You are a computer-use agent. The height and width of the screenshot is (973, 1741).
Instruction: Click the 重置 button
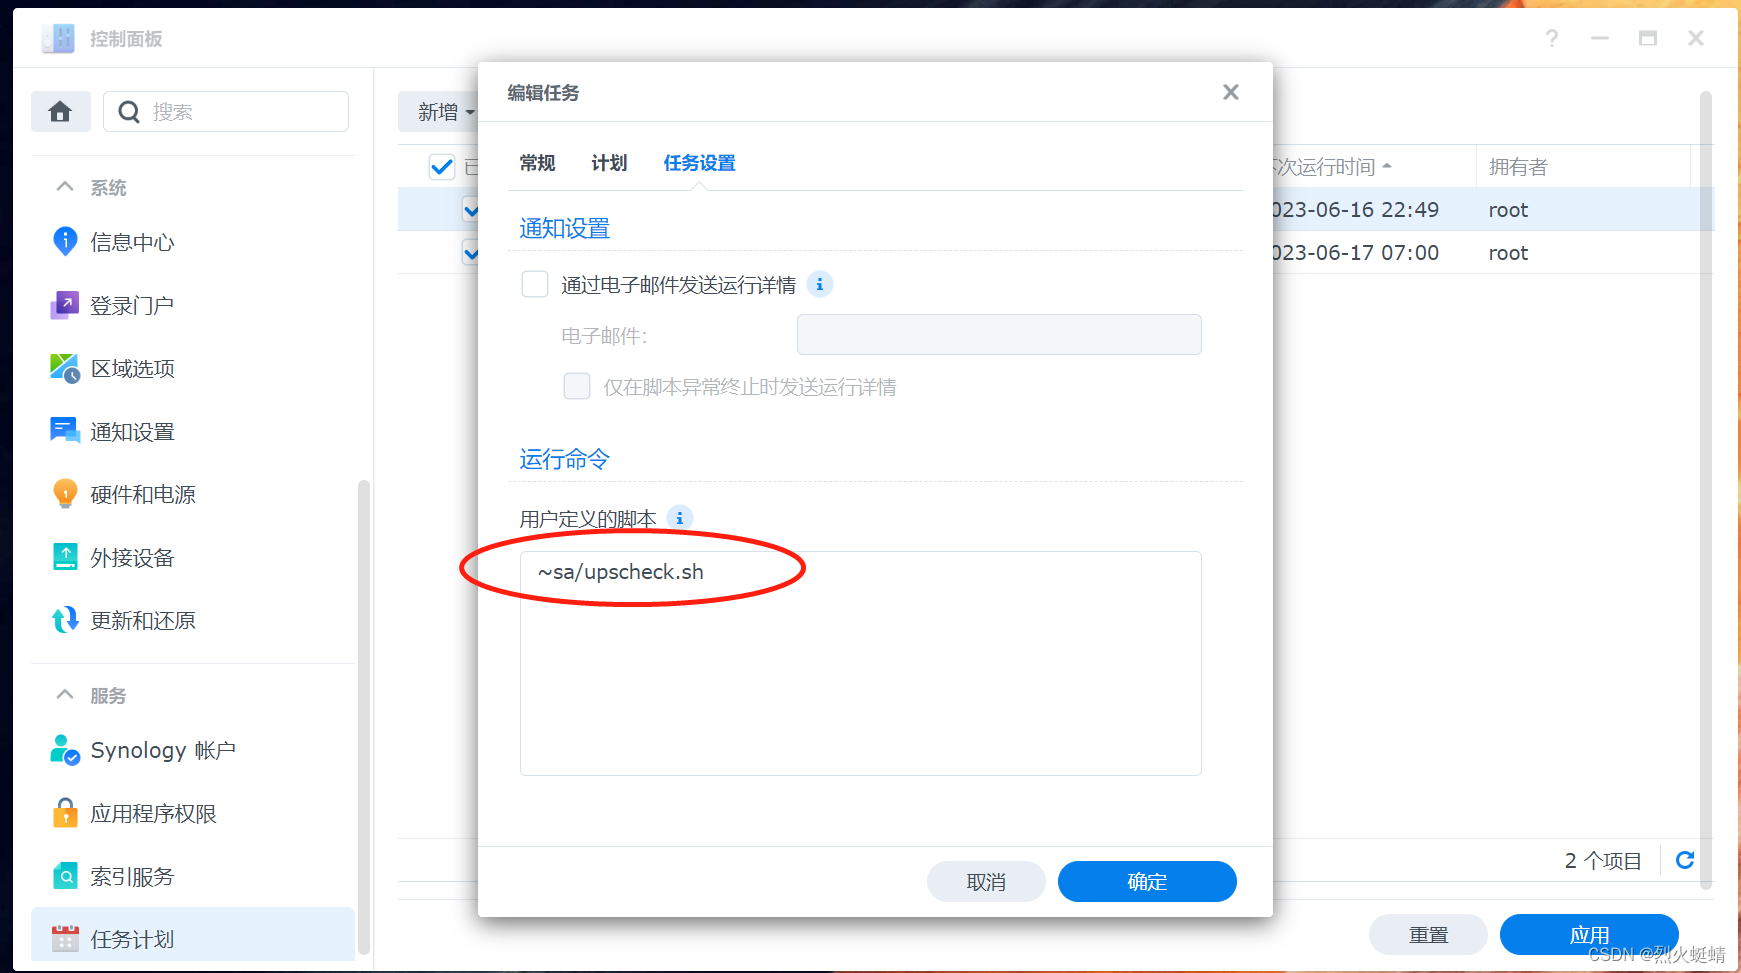1428,935
